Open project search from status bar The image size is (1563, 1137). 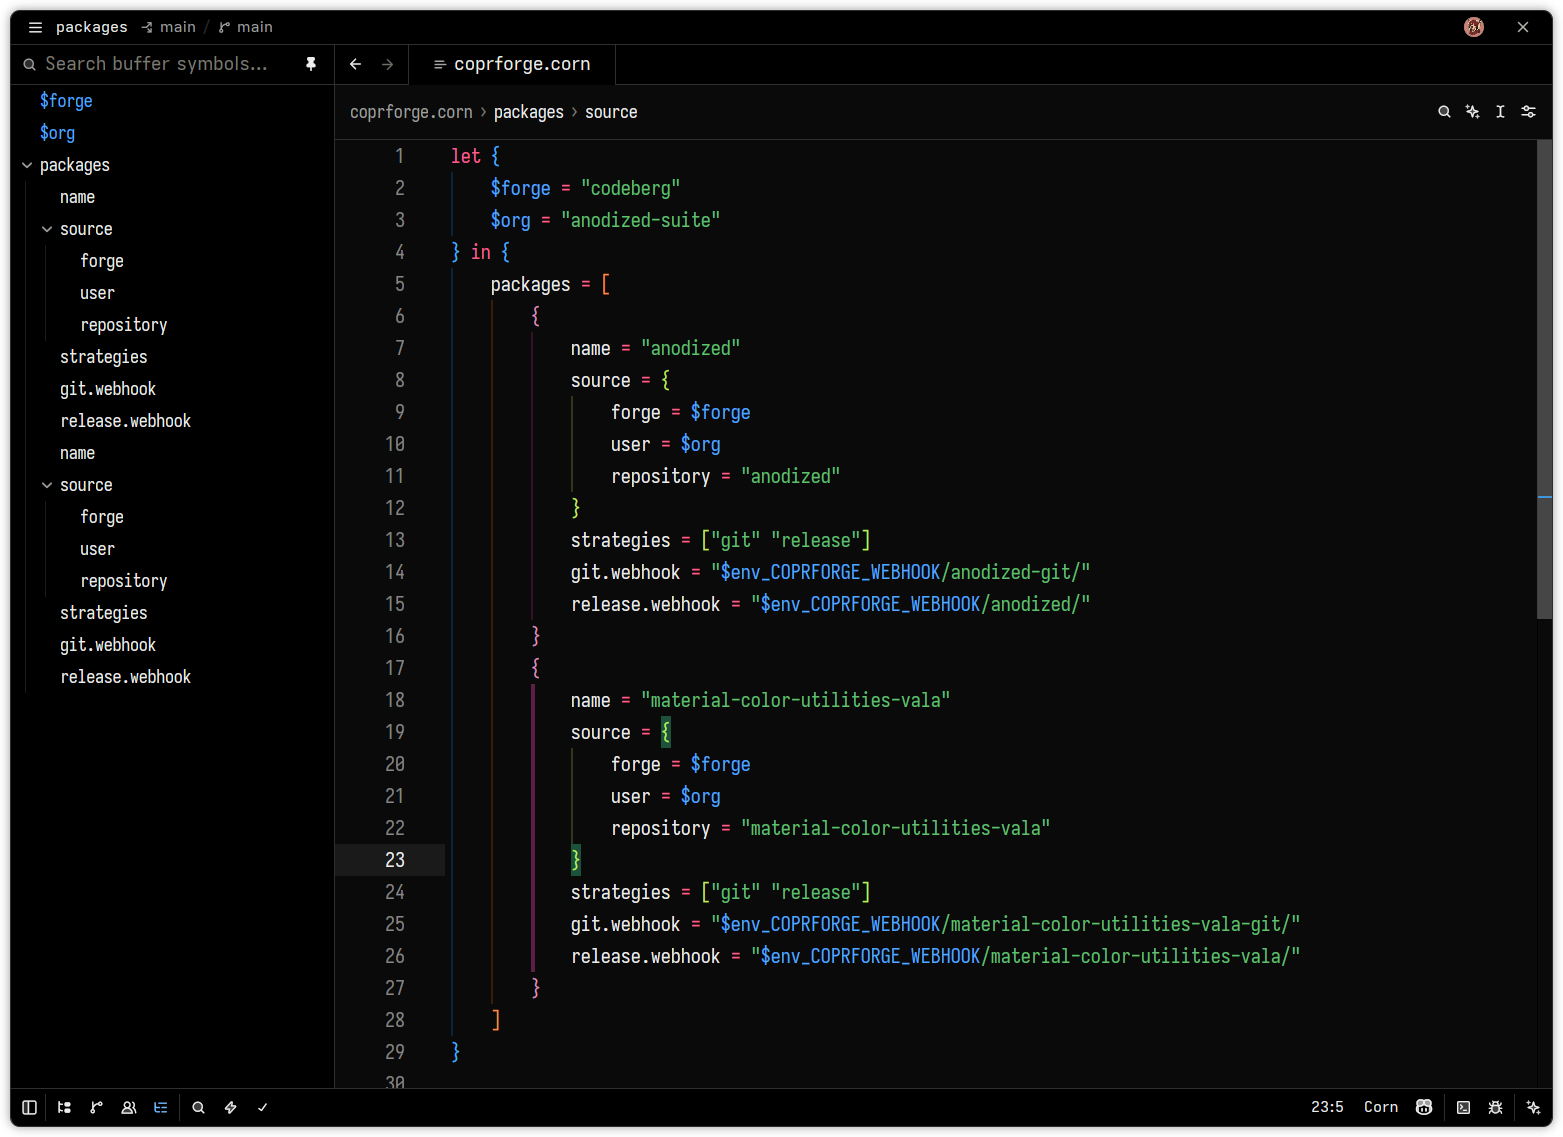point(199,1107)
